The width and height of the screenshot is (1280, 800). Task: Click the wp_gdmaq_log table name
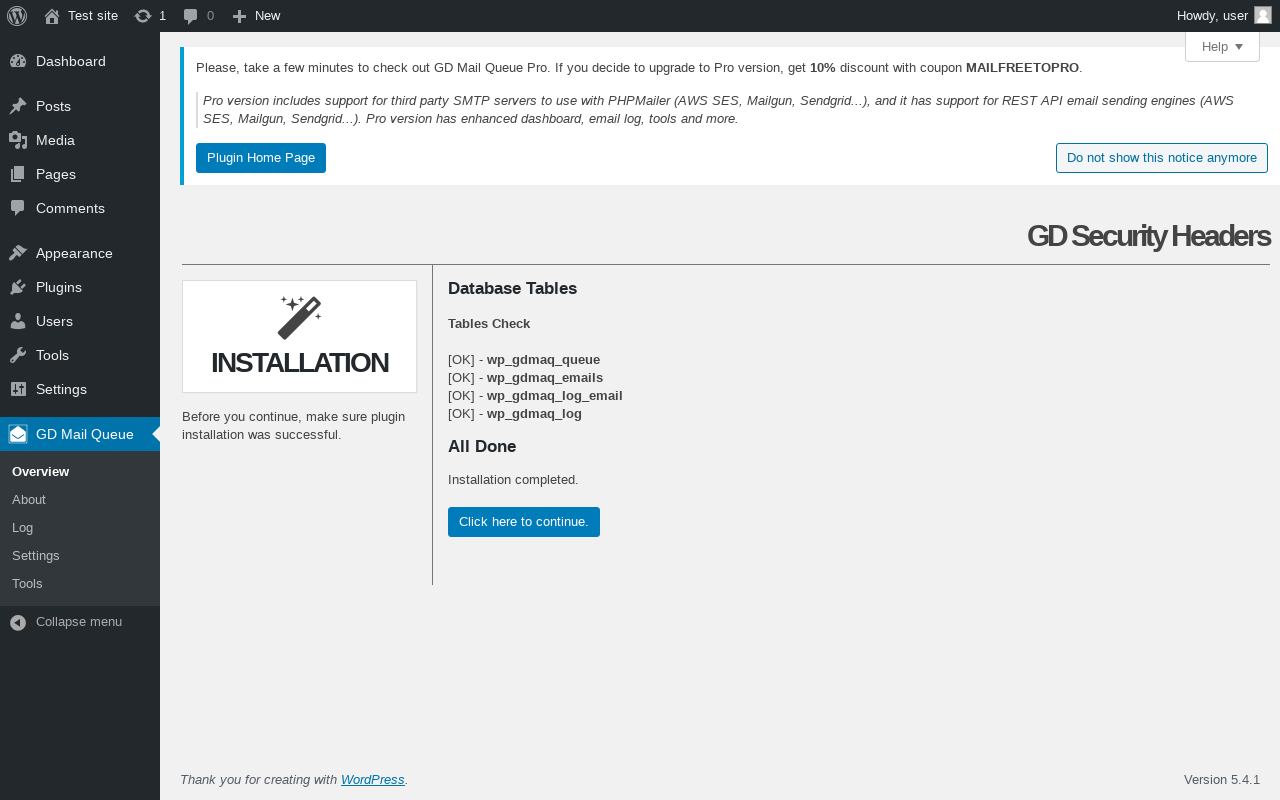click(534, 414)
